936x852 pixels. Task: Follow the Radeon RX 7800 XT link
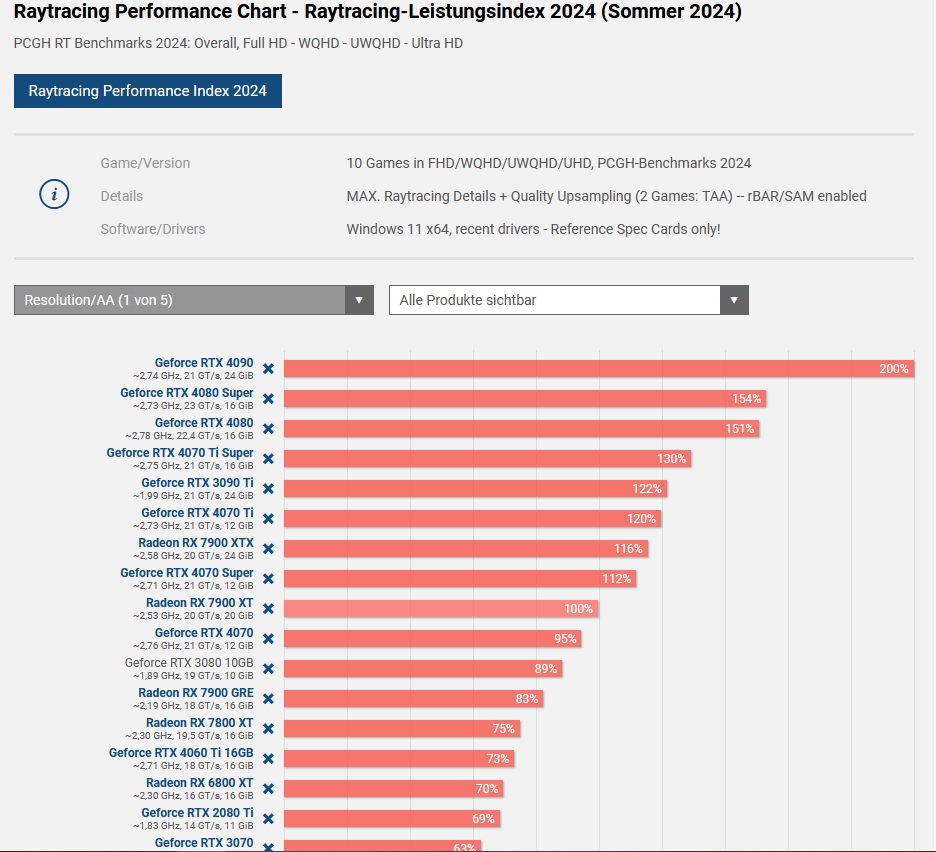[200, 722]
